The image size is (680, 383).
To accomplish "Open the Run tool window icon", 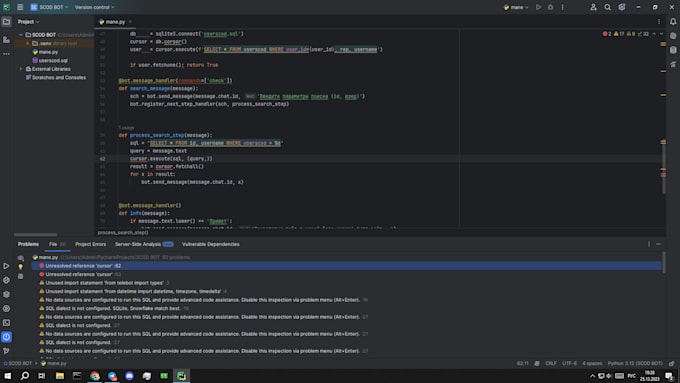I will point(6,266).
